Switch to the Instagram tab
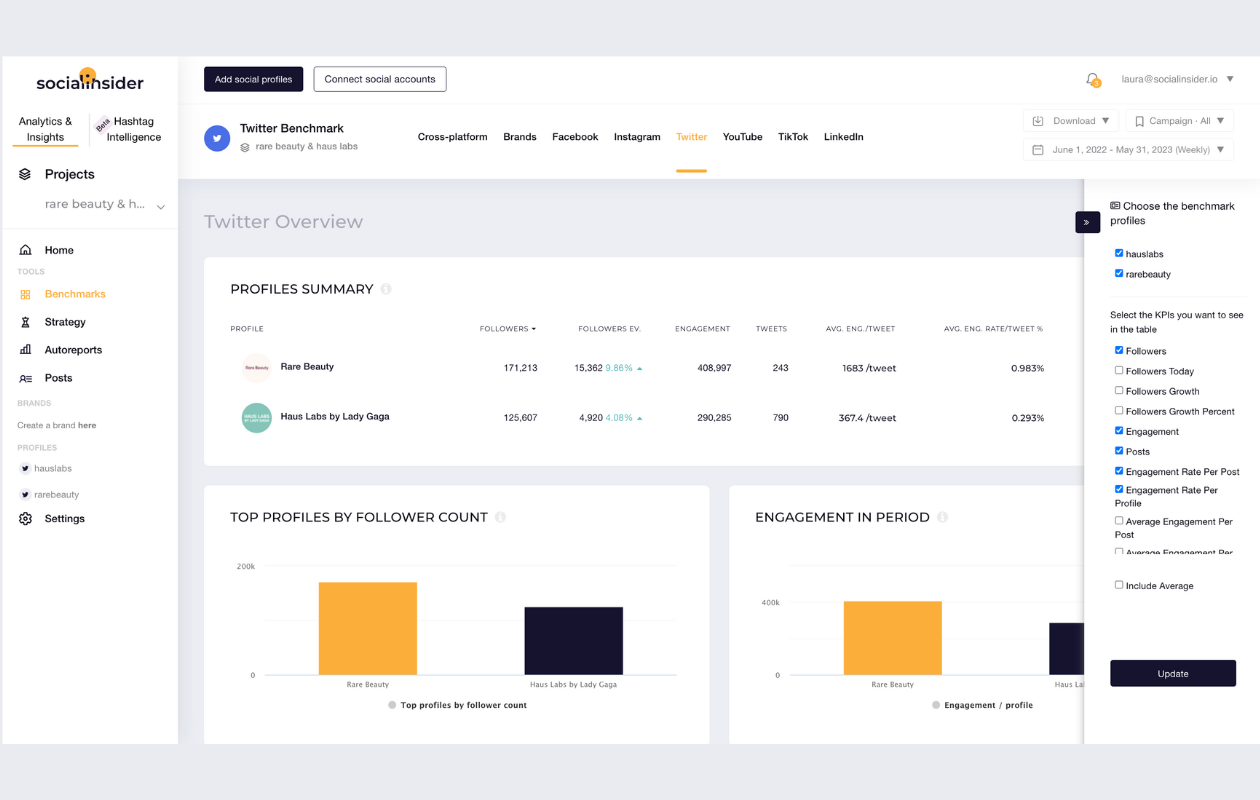Screen dimensions: 1260x800 coord(637,137)
